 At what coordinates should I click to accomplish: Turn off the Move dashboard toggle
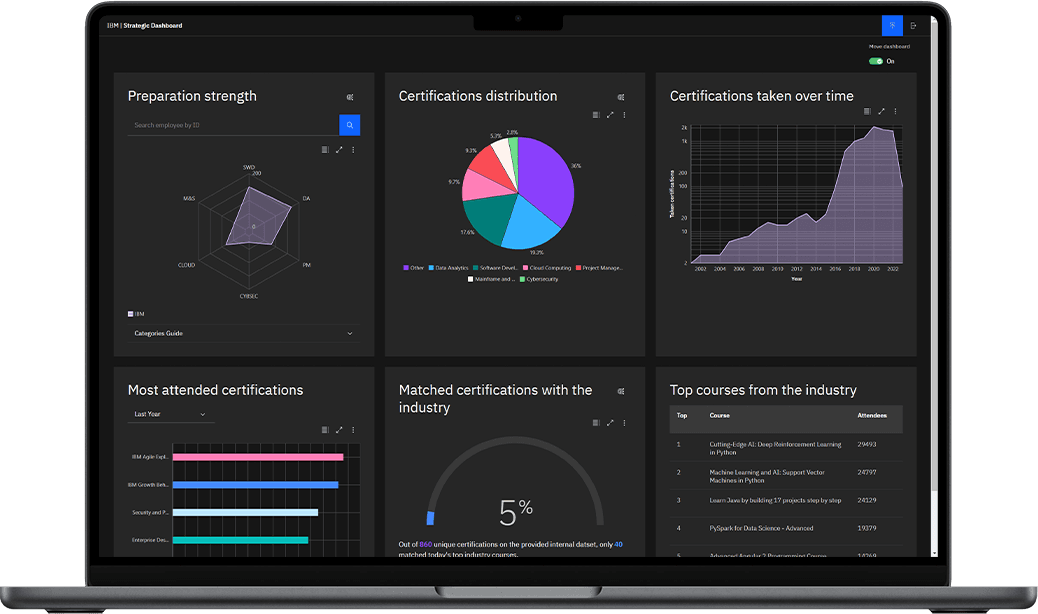tap(875, 61)
